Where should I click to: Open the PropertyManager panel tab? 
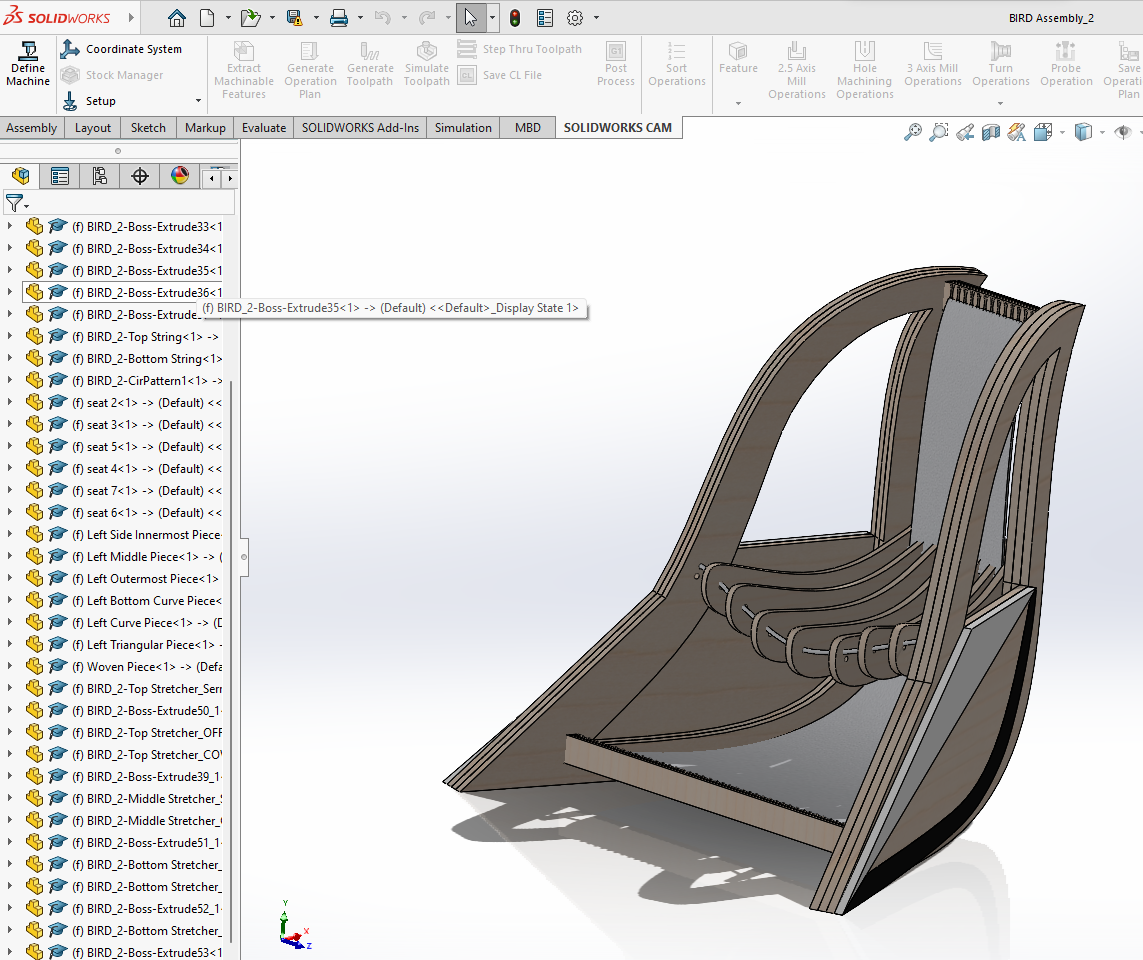pos(60,177)
